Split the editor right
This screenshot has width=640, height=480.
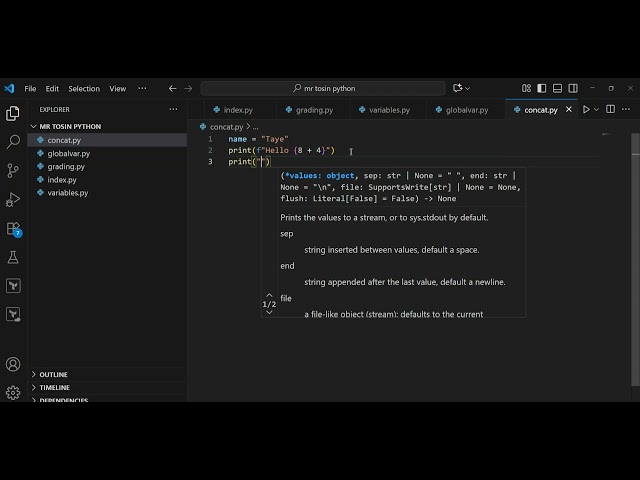(x=611, y=109)
